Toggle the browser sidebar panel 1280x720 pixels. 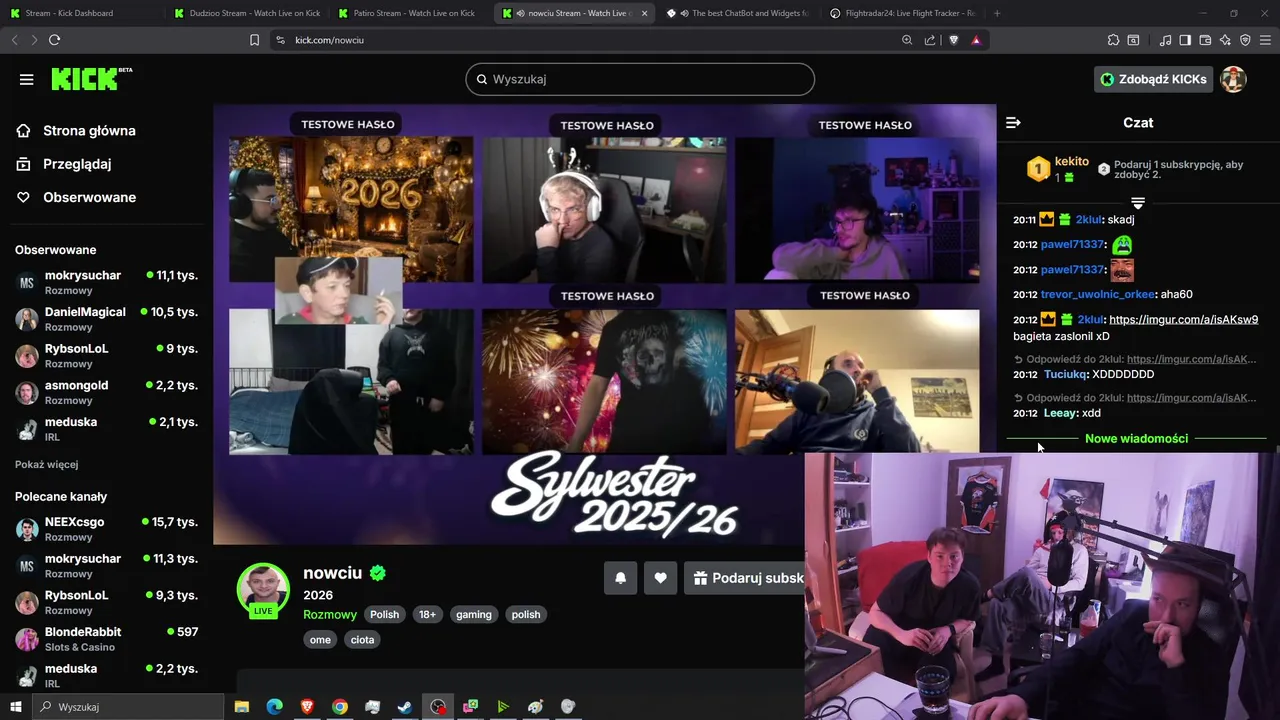click(x=1185, y=40)
